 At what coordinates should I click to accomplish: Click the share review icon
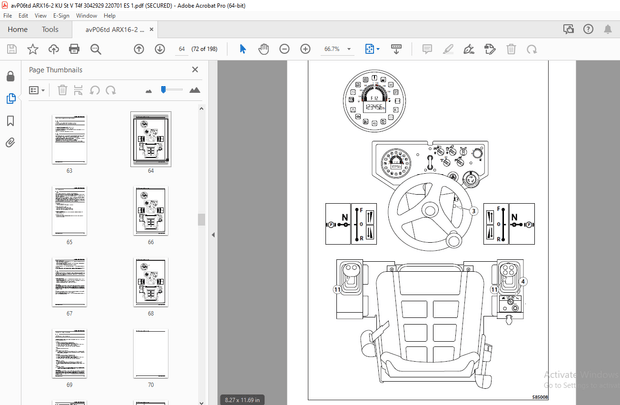(x=568, y=29)
